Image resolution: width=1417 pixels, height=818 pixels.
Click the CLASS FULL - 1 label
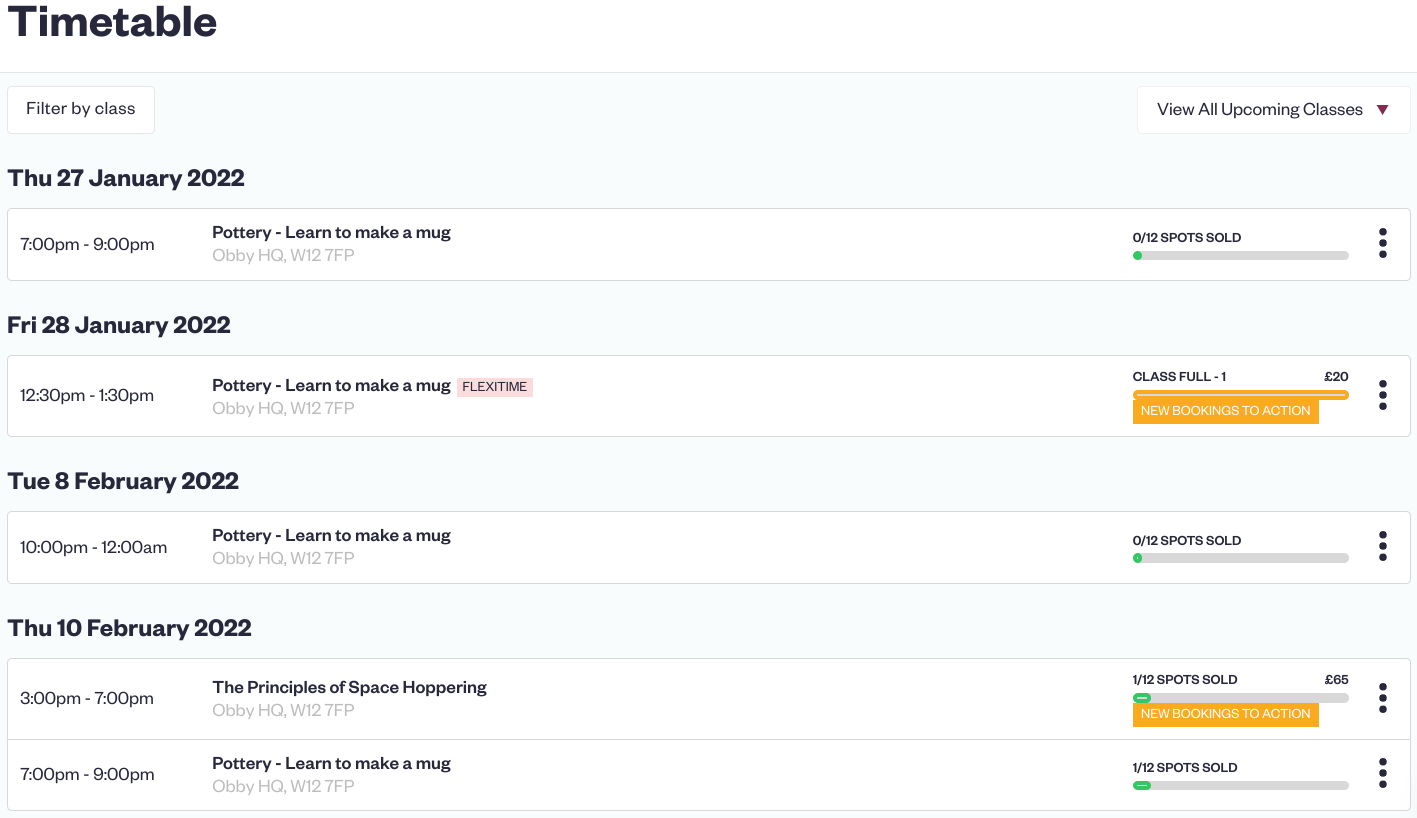(1179, 377)
